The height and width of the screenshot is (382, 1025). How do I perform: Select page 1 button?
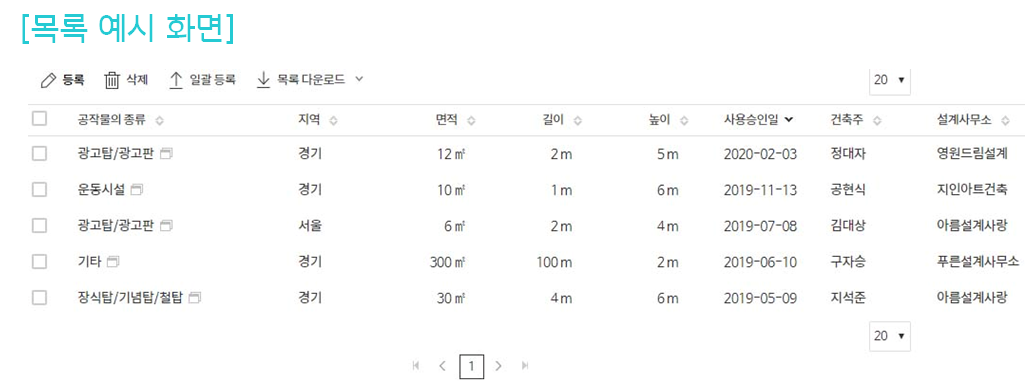tap(471, 367)
